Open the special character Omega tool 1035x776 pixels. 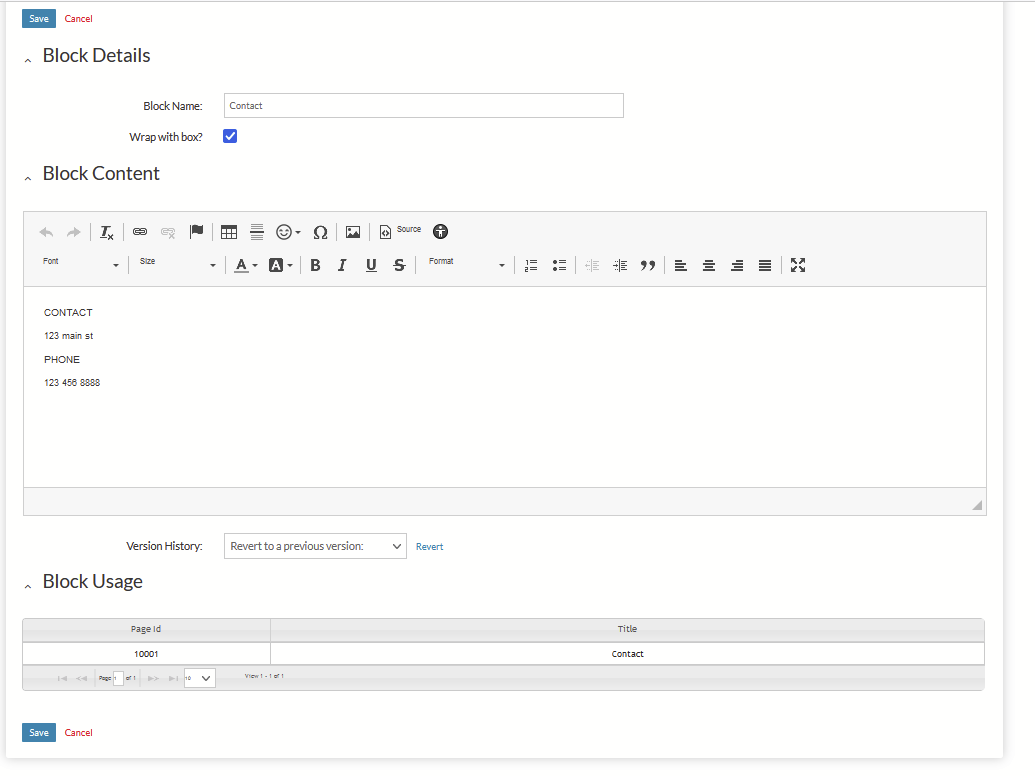[320, 232]
